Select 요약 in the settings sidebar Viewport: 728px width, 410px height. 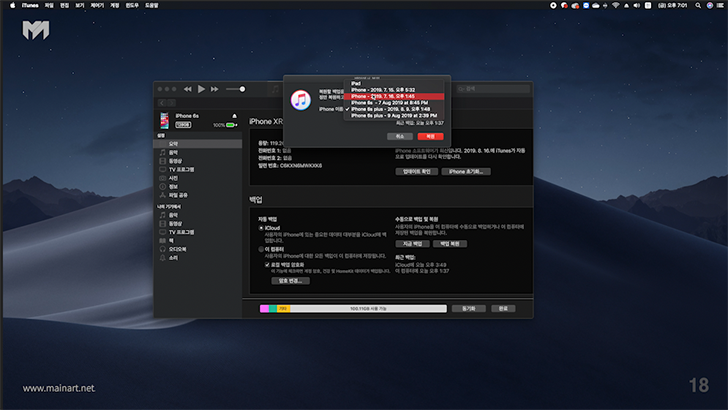(198, 144)
